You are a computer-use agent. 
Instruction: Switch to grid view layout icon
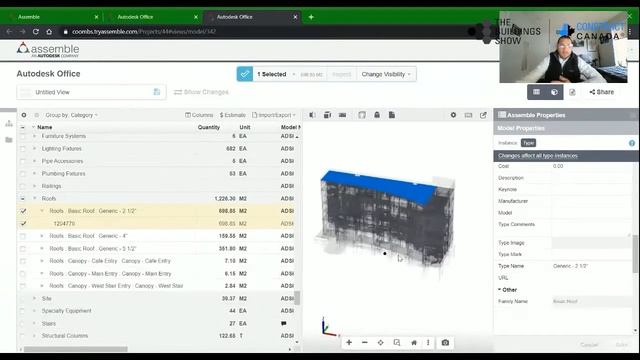(536, 92)
